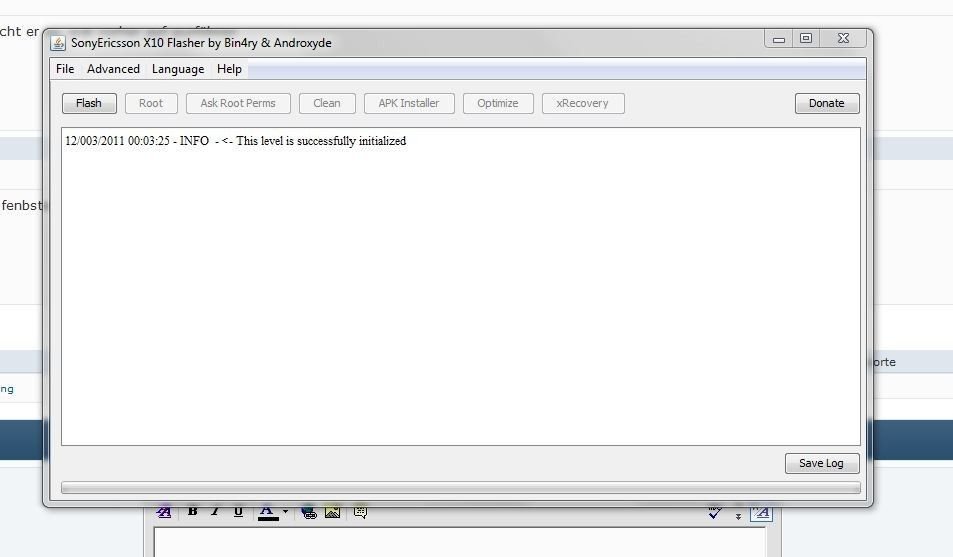Screen dimensions: 953x557
Task: Click the Java icon in the title bar
Action: pyautogui.click(x=58, y=43)
